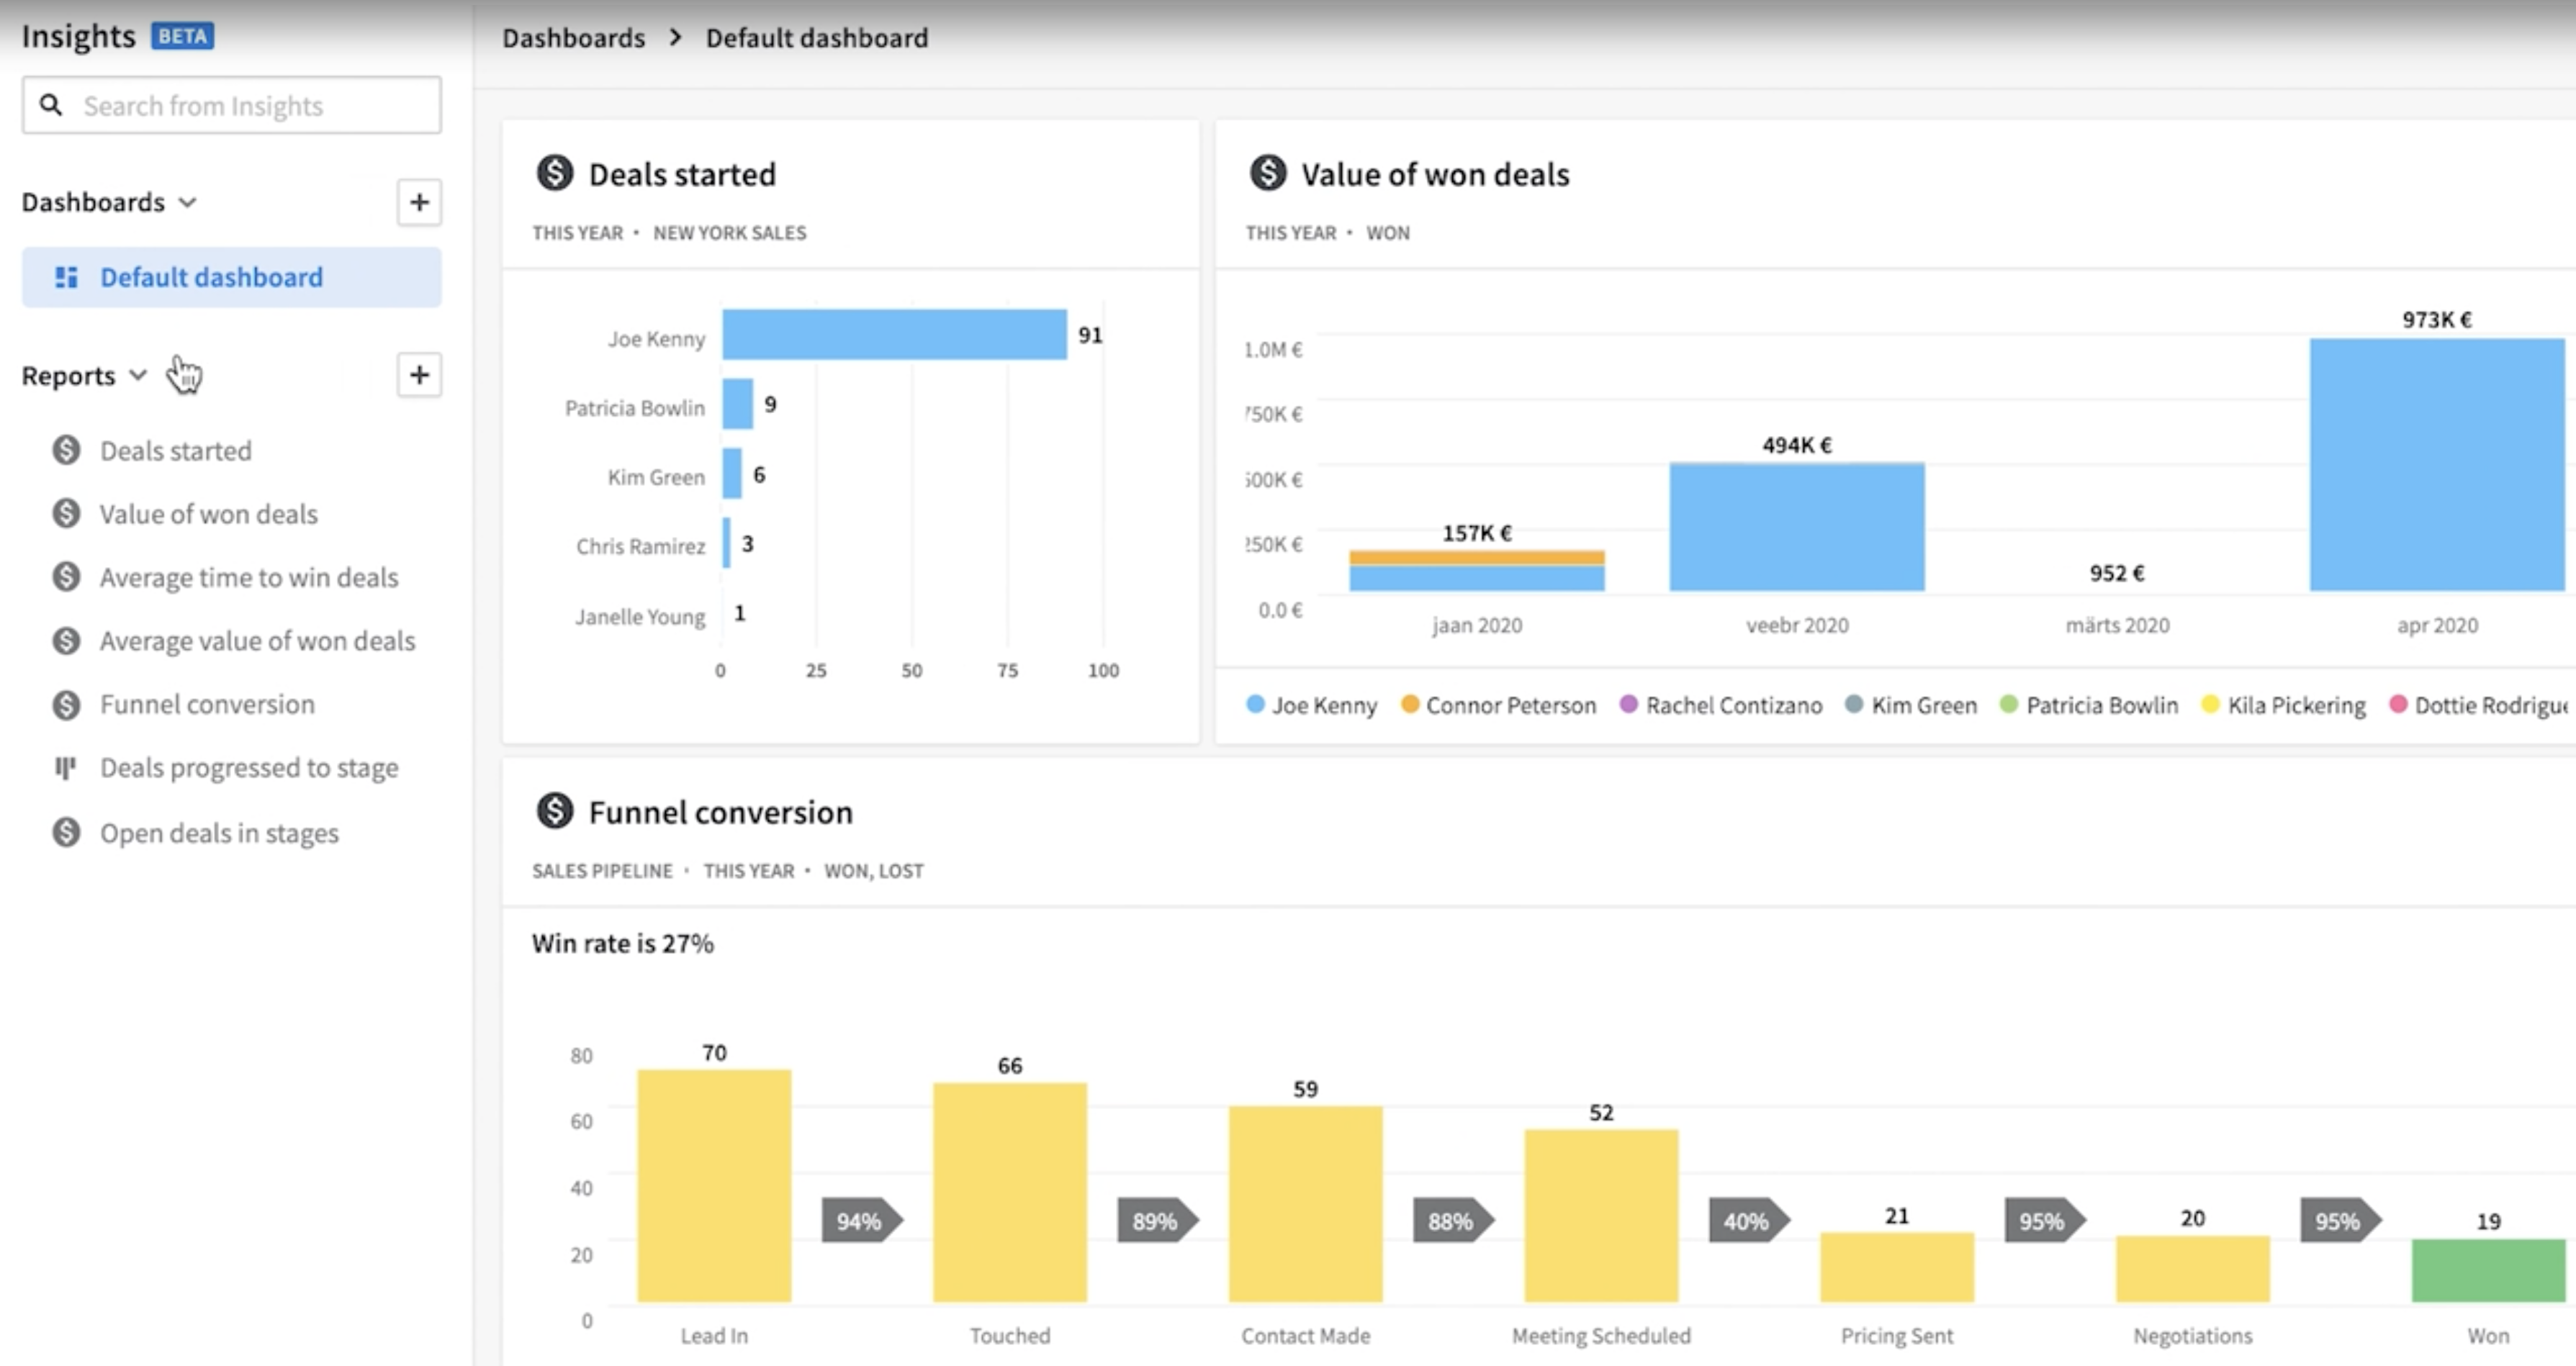
Task: Click the dollar icon next to Funnel conversion report
Action: click(66, 705)
